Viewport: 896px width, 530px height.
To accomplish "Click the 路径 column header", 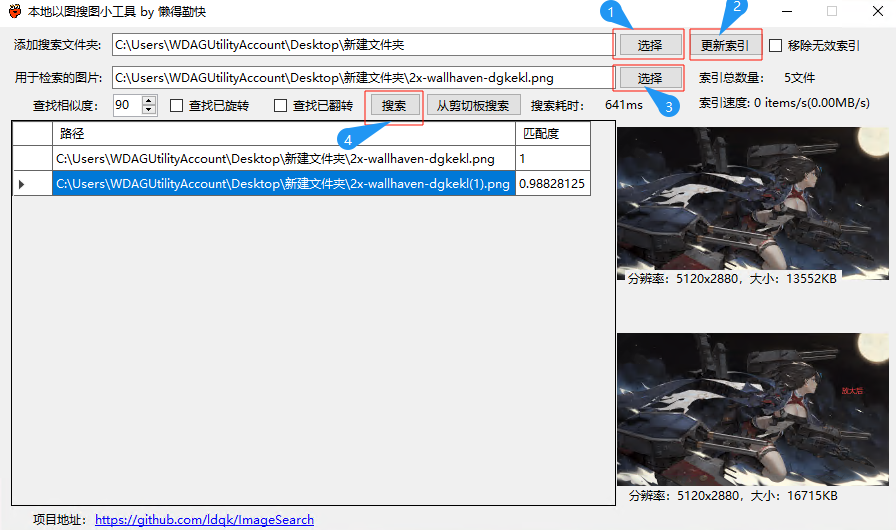I will (x=283, y=134).
